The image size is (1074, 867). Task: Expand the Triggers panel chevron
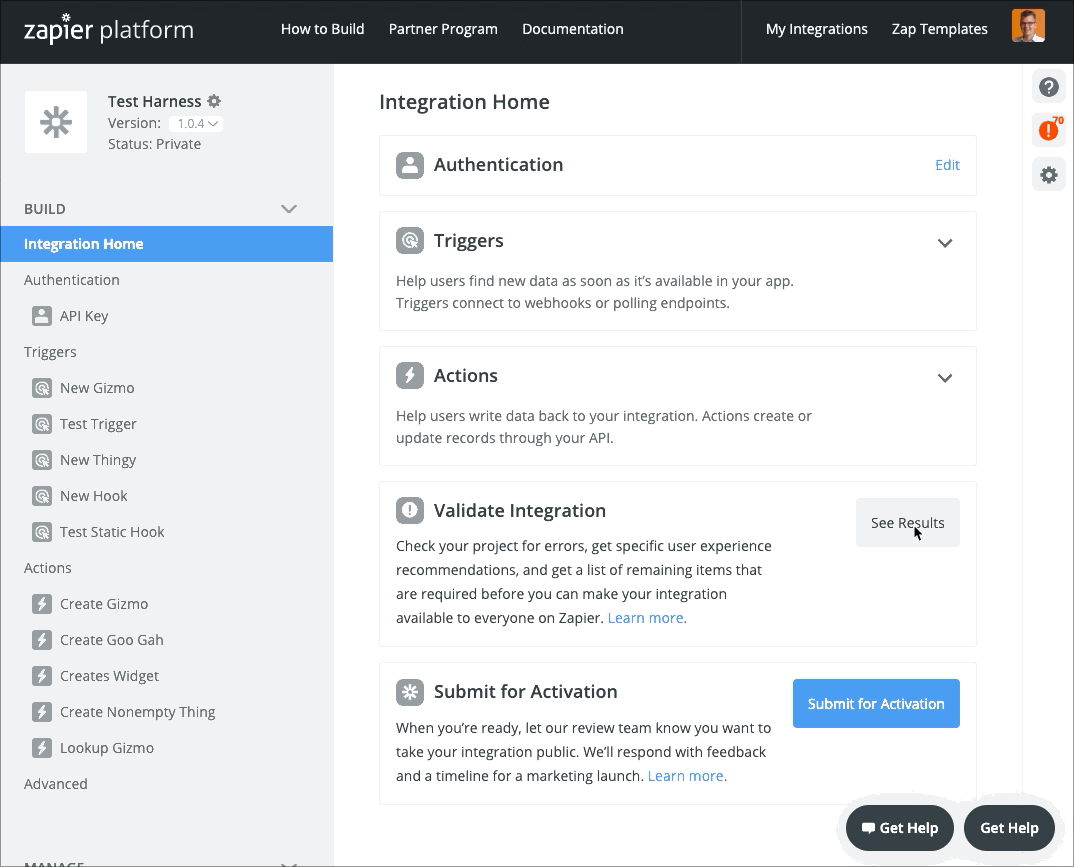(x=945, y=243)
